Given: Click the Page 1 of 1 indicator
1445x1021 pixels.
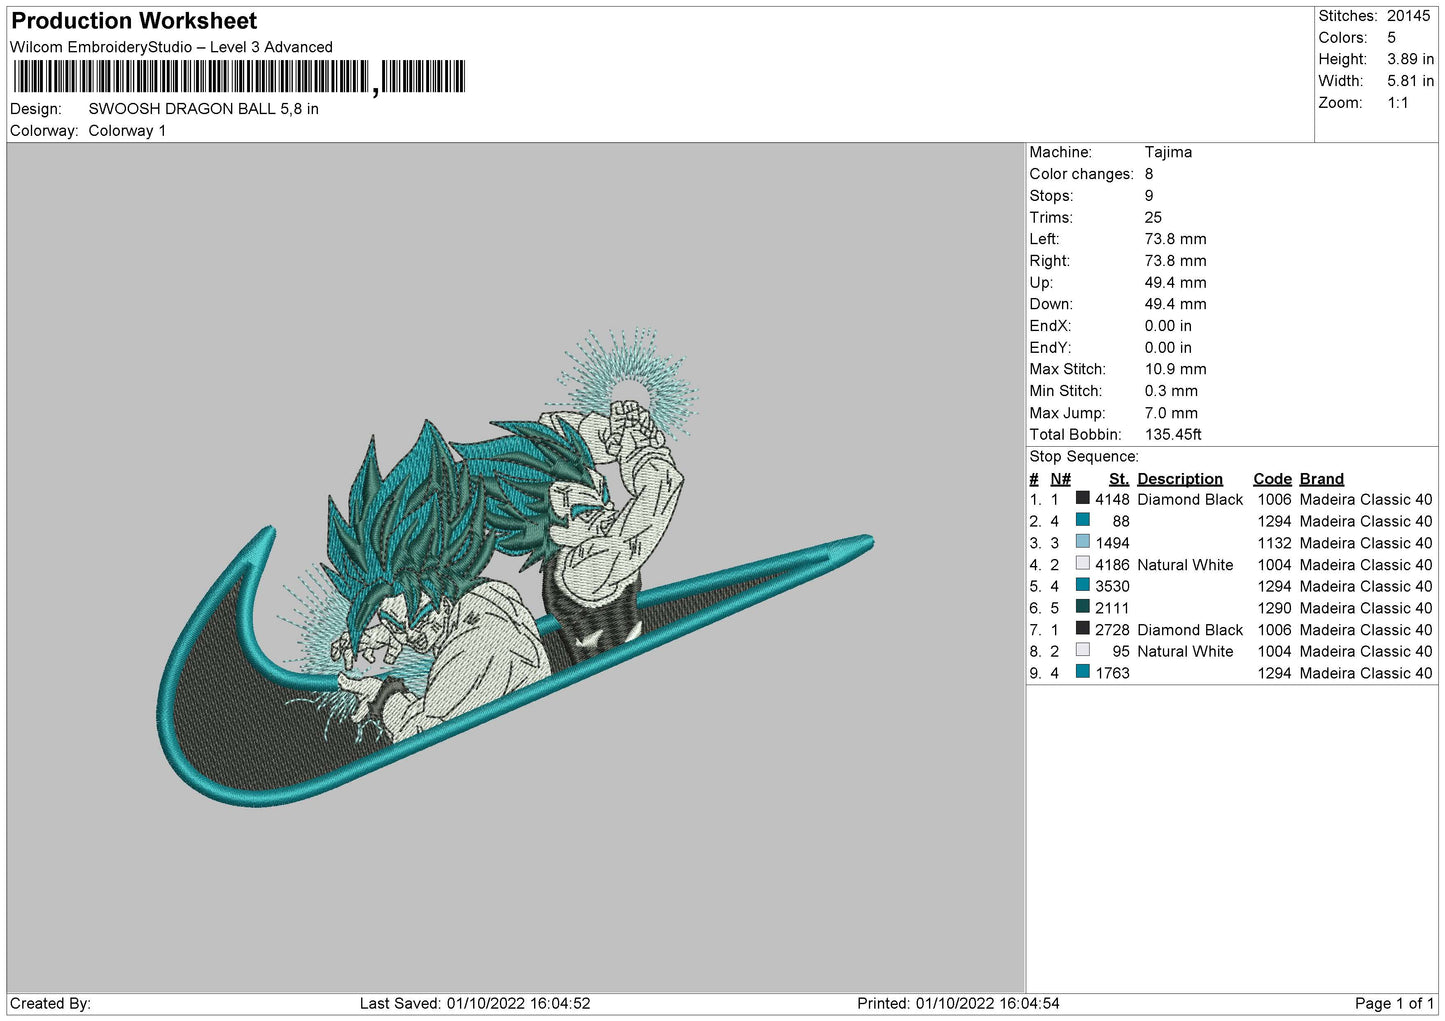Looking at the screenshot, I should 1393,1003.
